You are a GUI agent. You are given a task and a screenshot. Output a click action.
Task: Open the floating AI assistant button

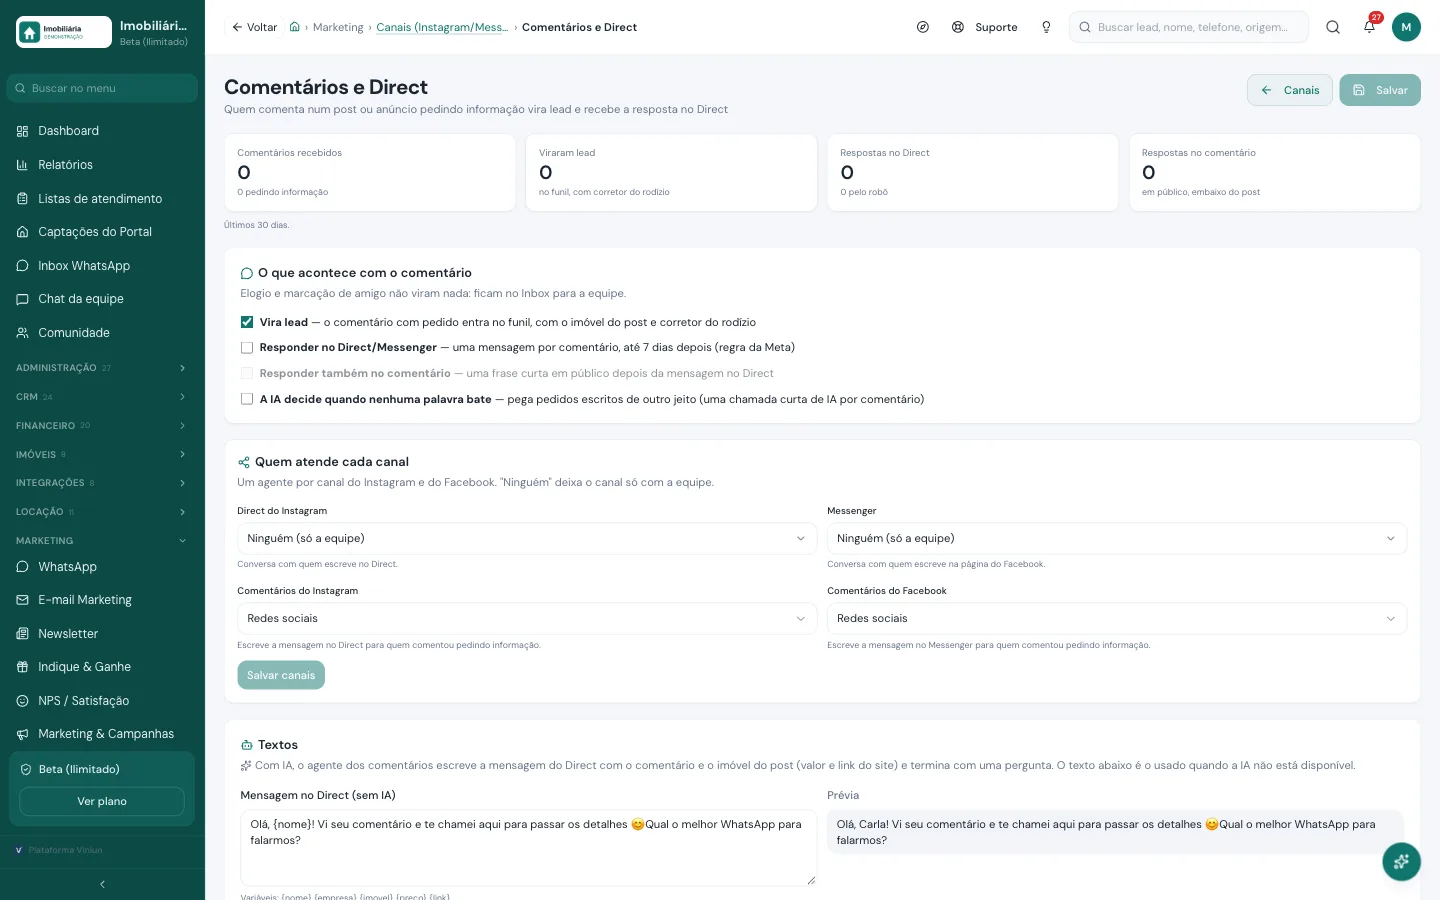tap(1401, 861)
